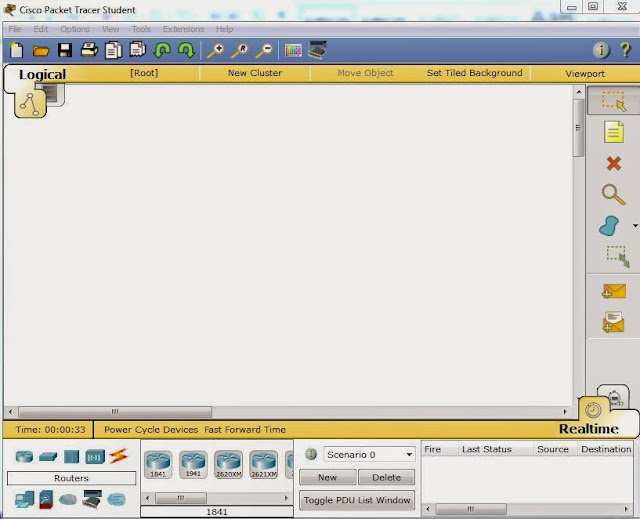Switch to the Logical workspace tab
Screen dimensions: 640x519
click(x=42, y=74)
